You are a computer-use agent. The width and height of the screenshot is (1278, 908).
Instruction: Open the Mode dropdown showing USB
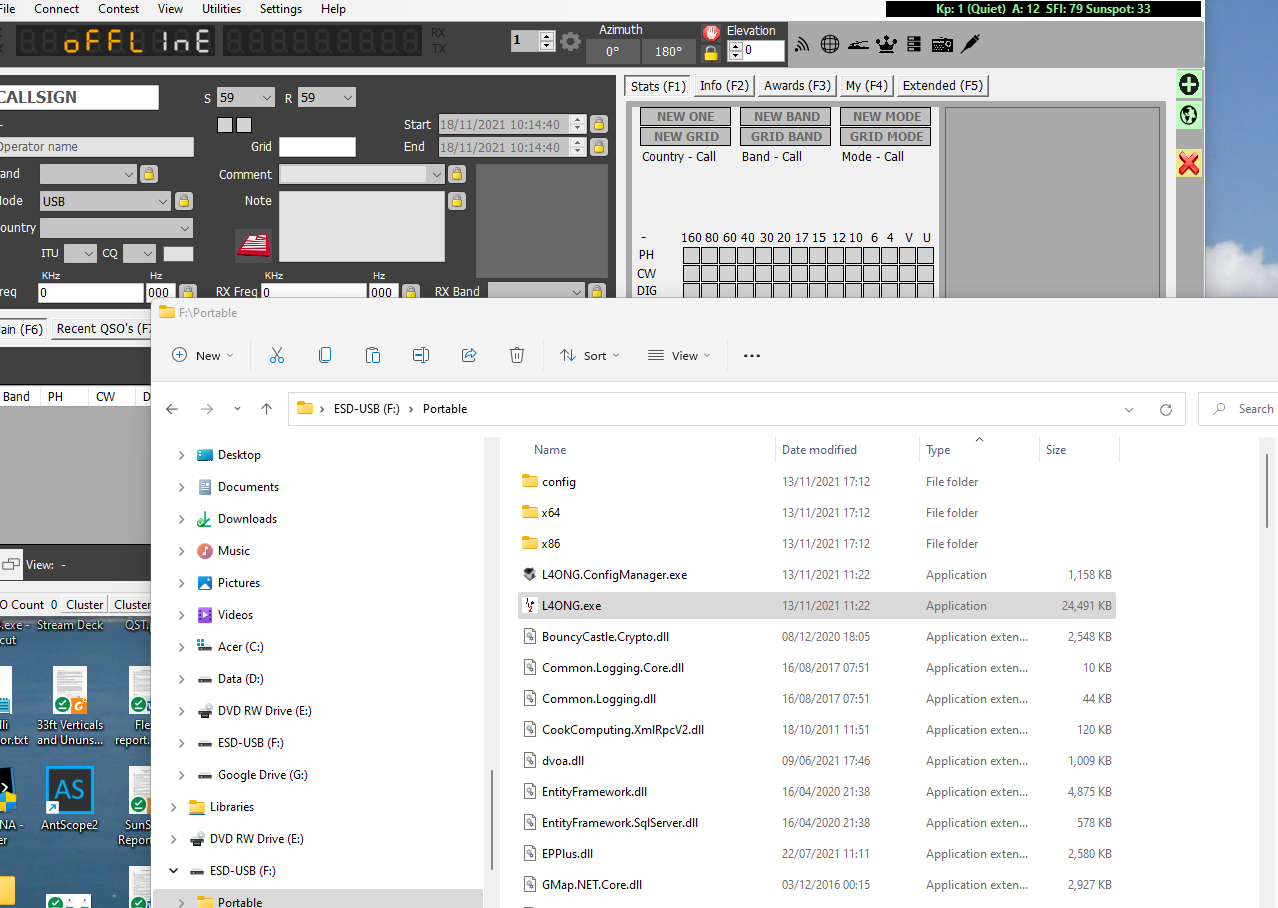[105, 201]
